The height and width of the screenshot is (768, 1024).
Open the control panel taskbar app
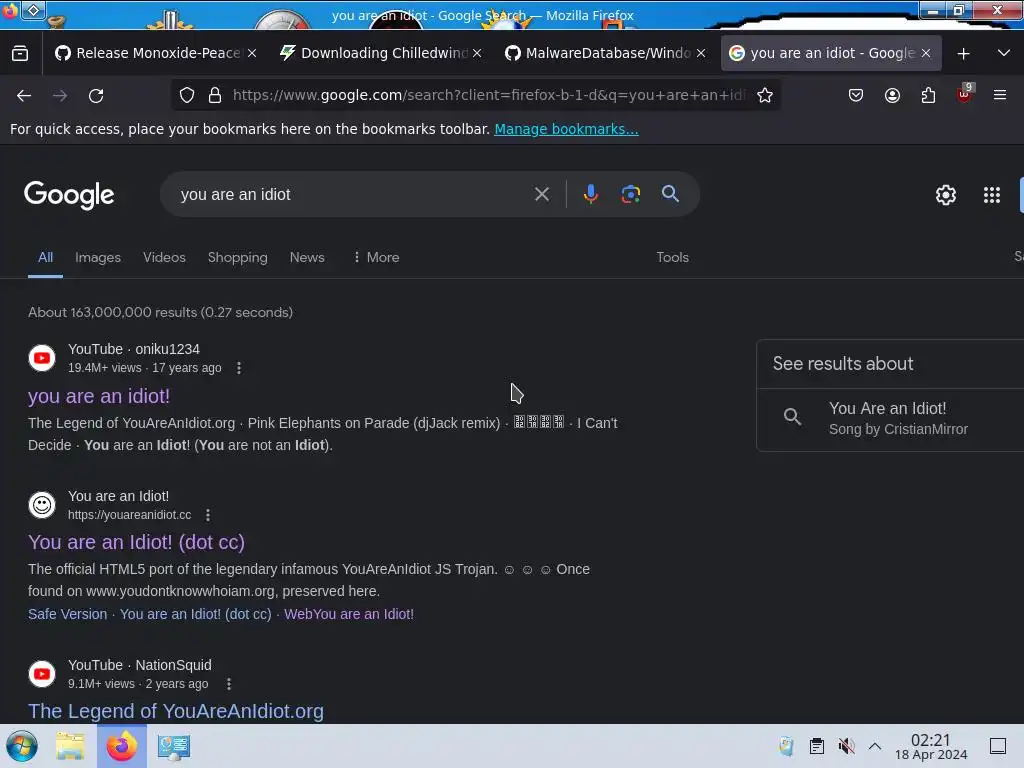tap(174, 746)
